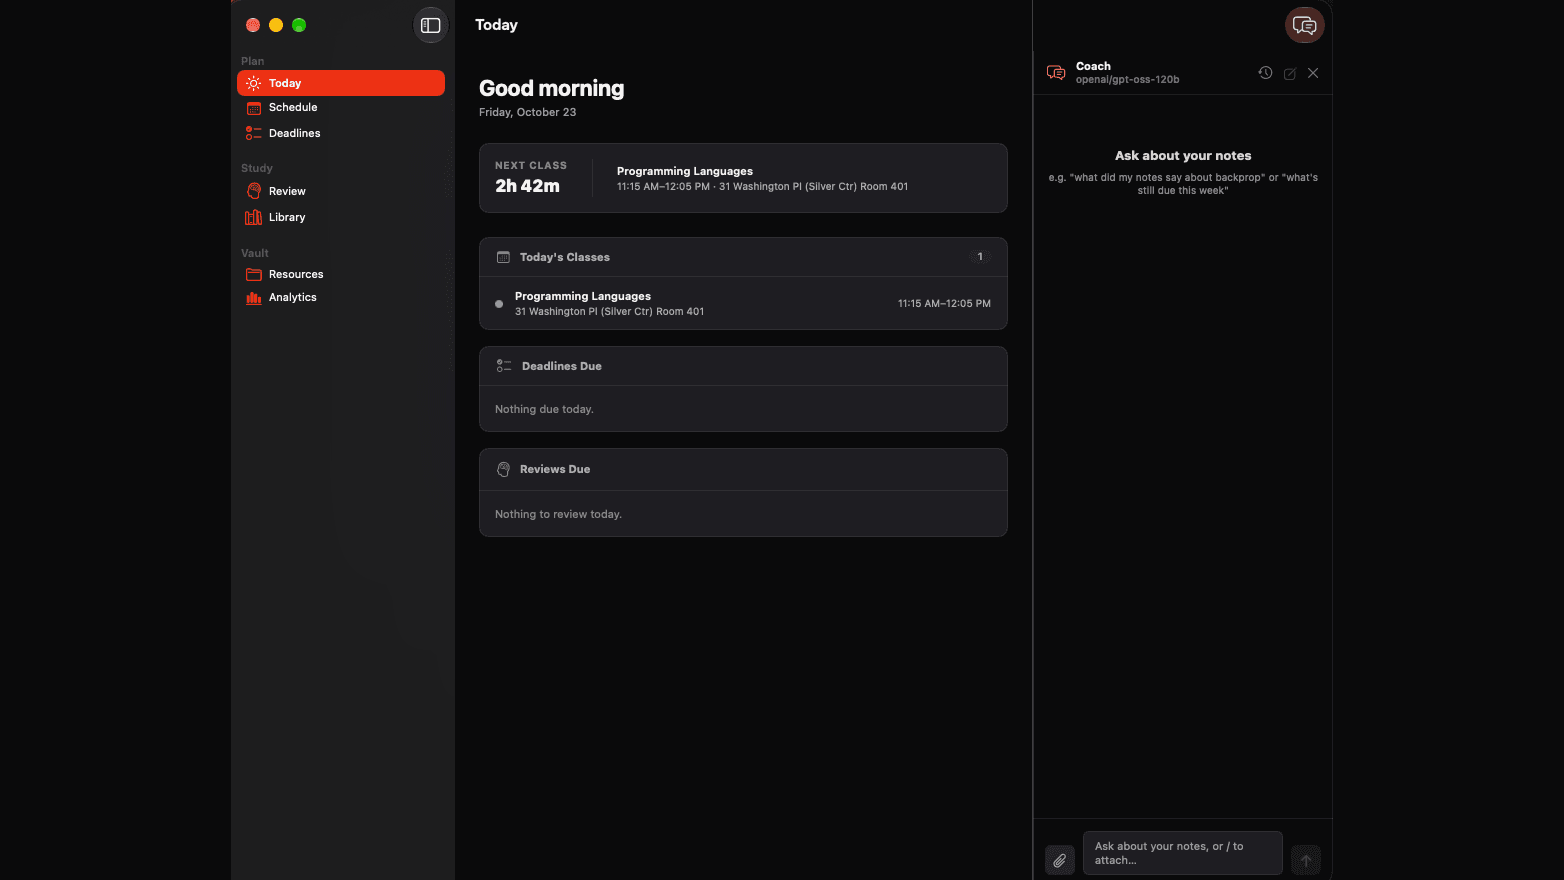This screenshot has height=880, width=1564.
Task: Open the Review section
Action: [x=341, y=191]
